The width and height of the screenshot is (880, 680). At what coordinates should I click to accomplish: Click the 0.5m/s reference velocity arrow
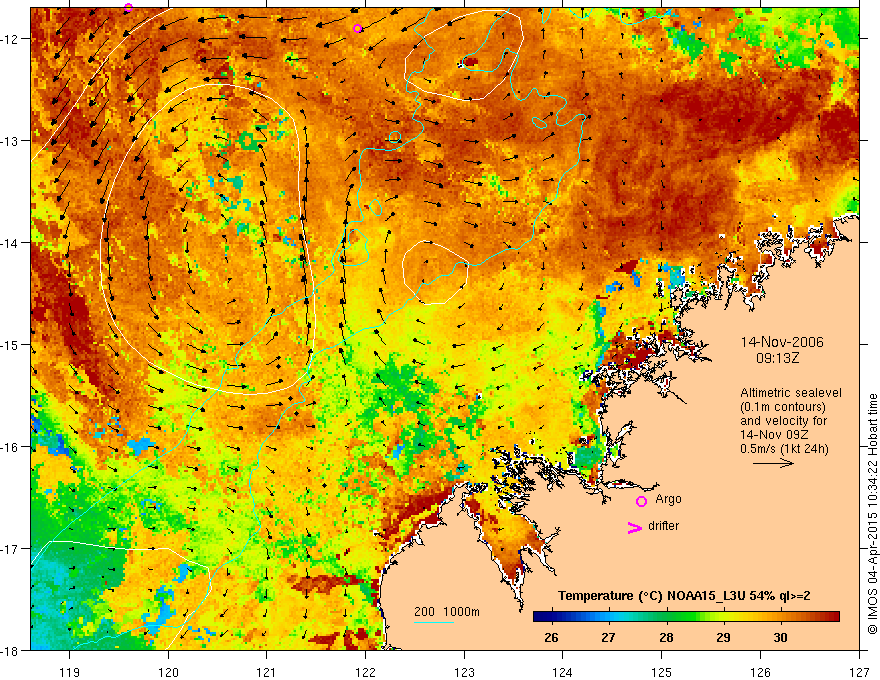tap(773, 463)
